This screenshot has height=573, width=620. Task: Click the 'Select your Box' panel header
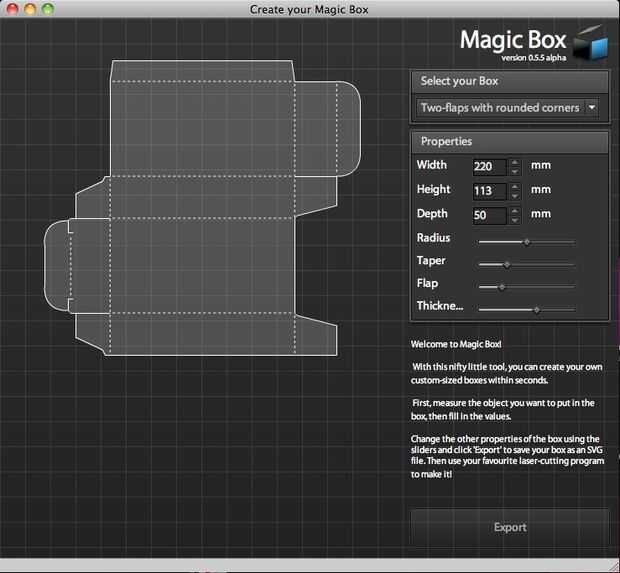click(x=510, y=81)
